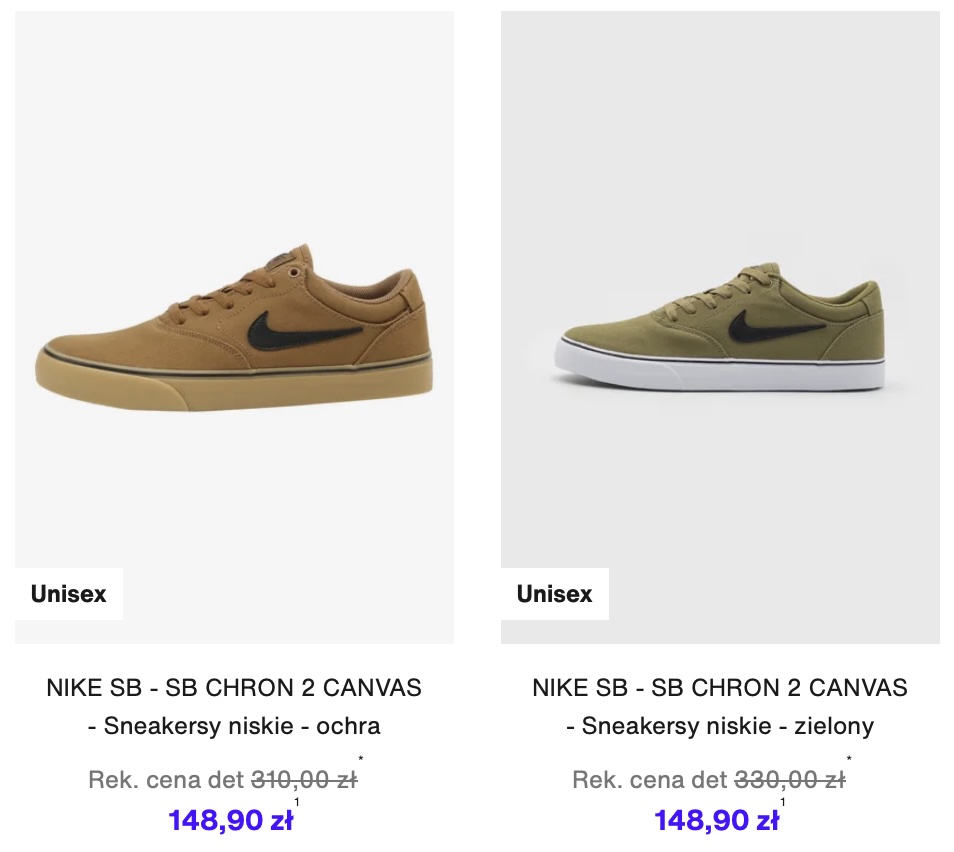Screen dimensions: 954x852
Task: Click 'Rek. cena det' label under ochra shoe
Action: tap(166, 780)
